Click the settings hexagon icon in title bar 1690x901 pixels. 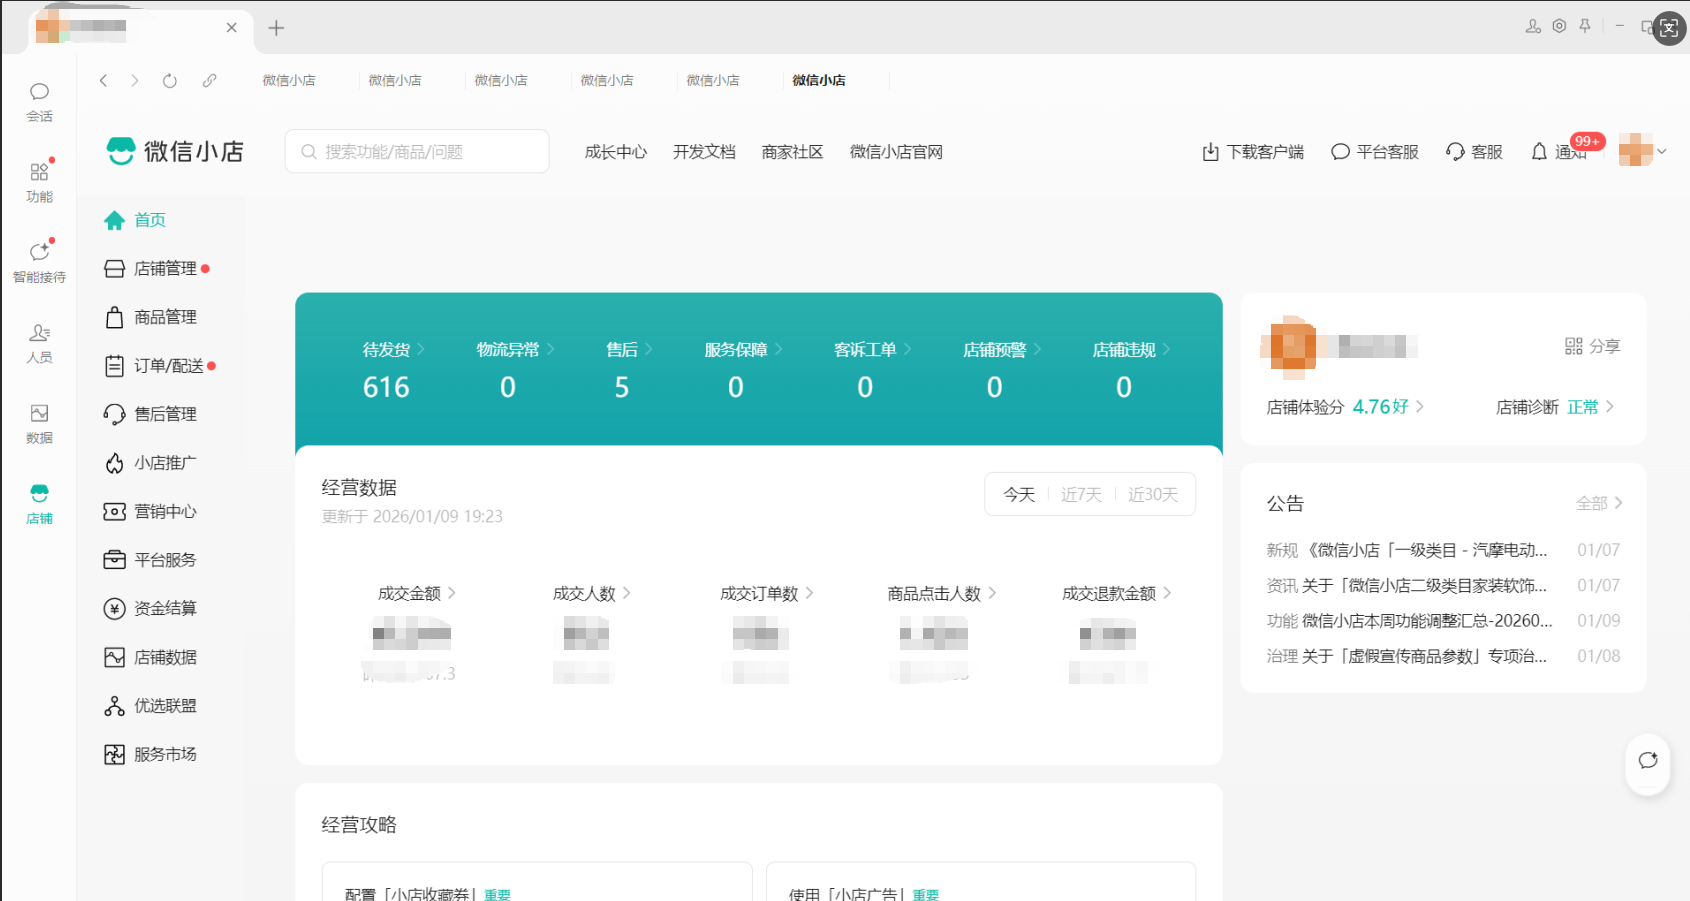coord(1559,26)
